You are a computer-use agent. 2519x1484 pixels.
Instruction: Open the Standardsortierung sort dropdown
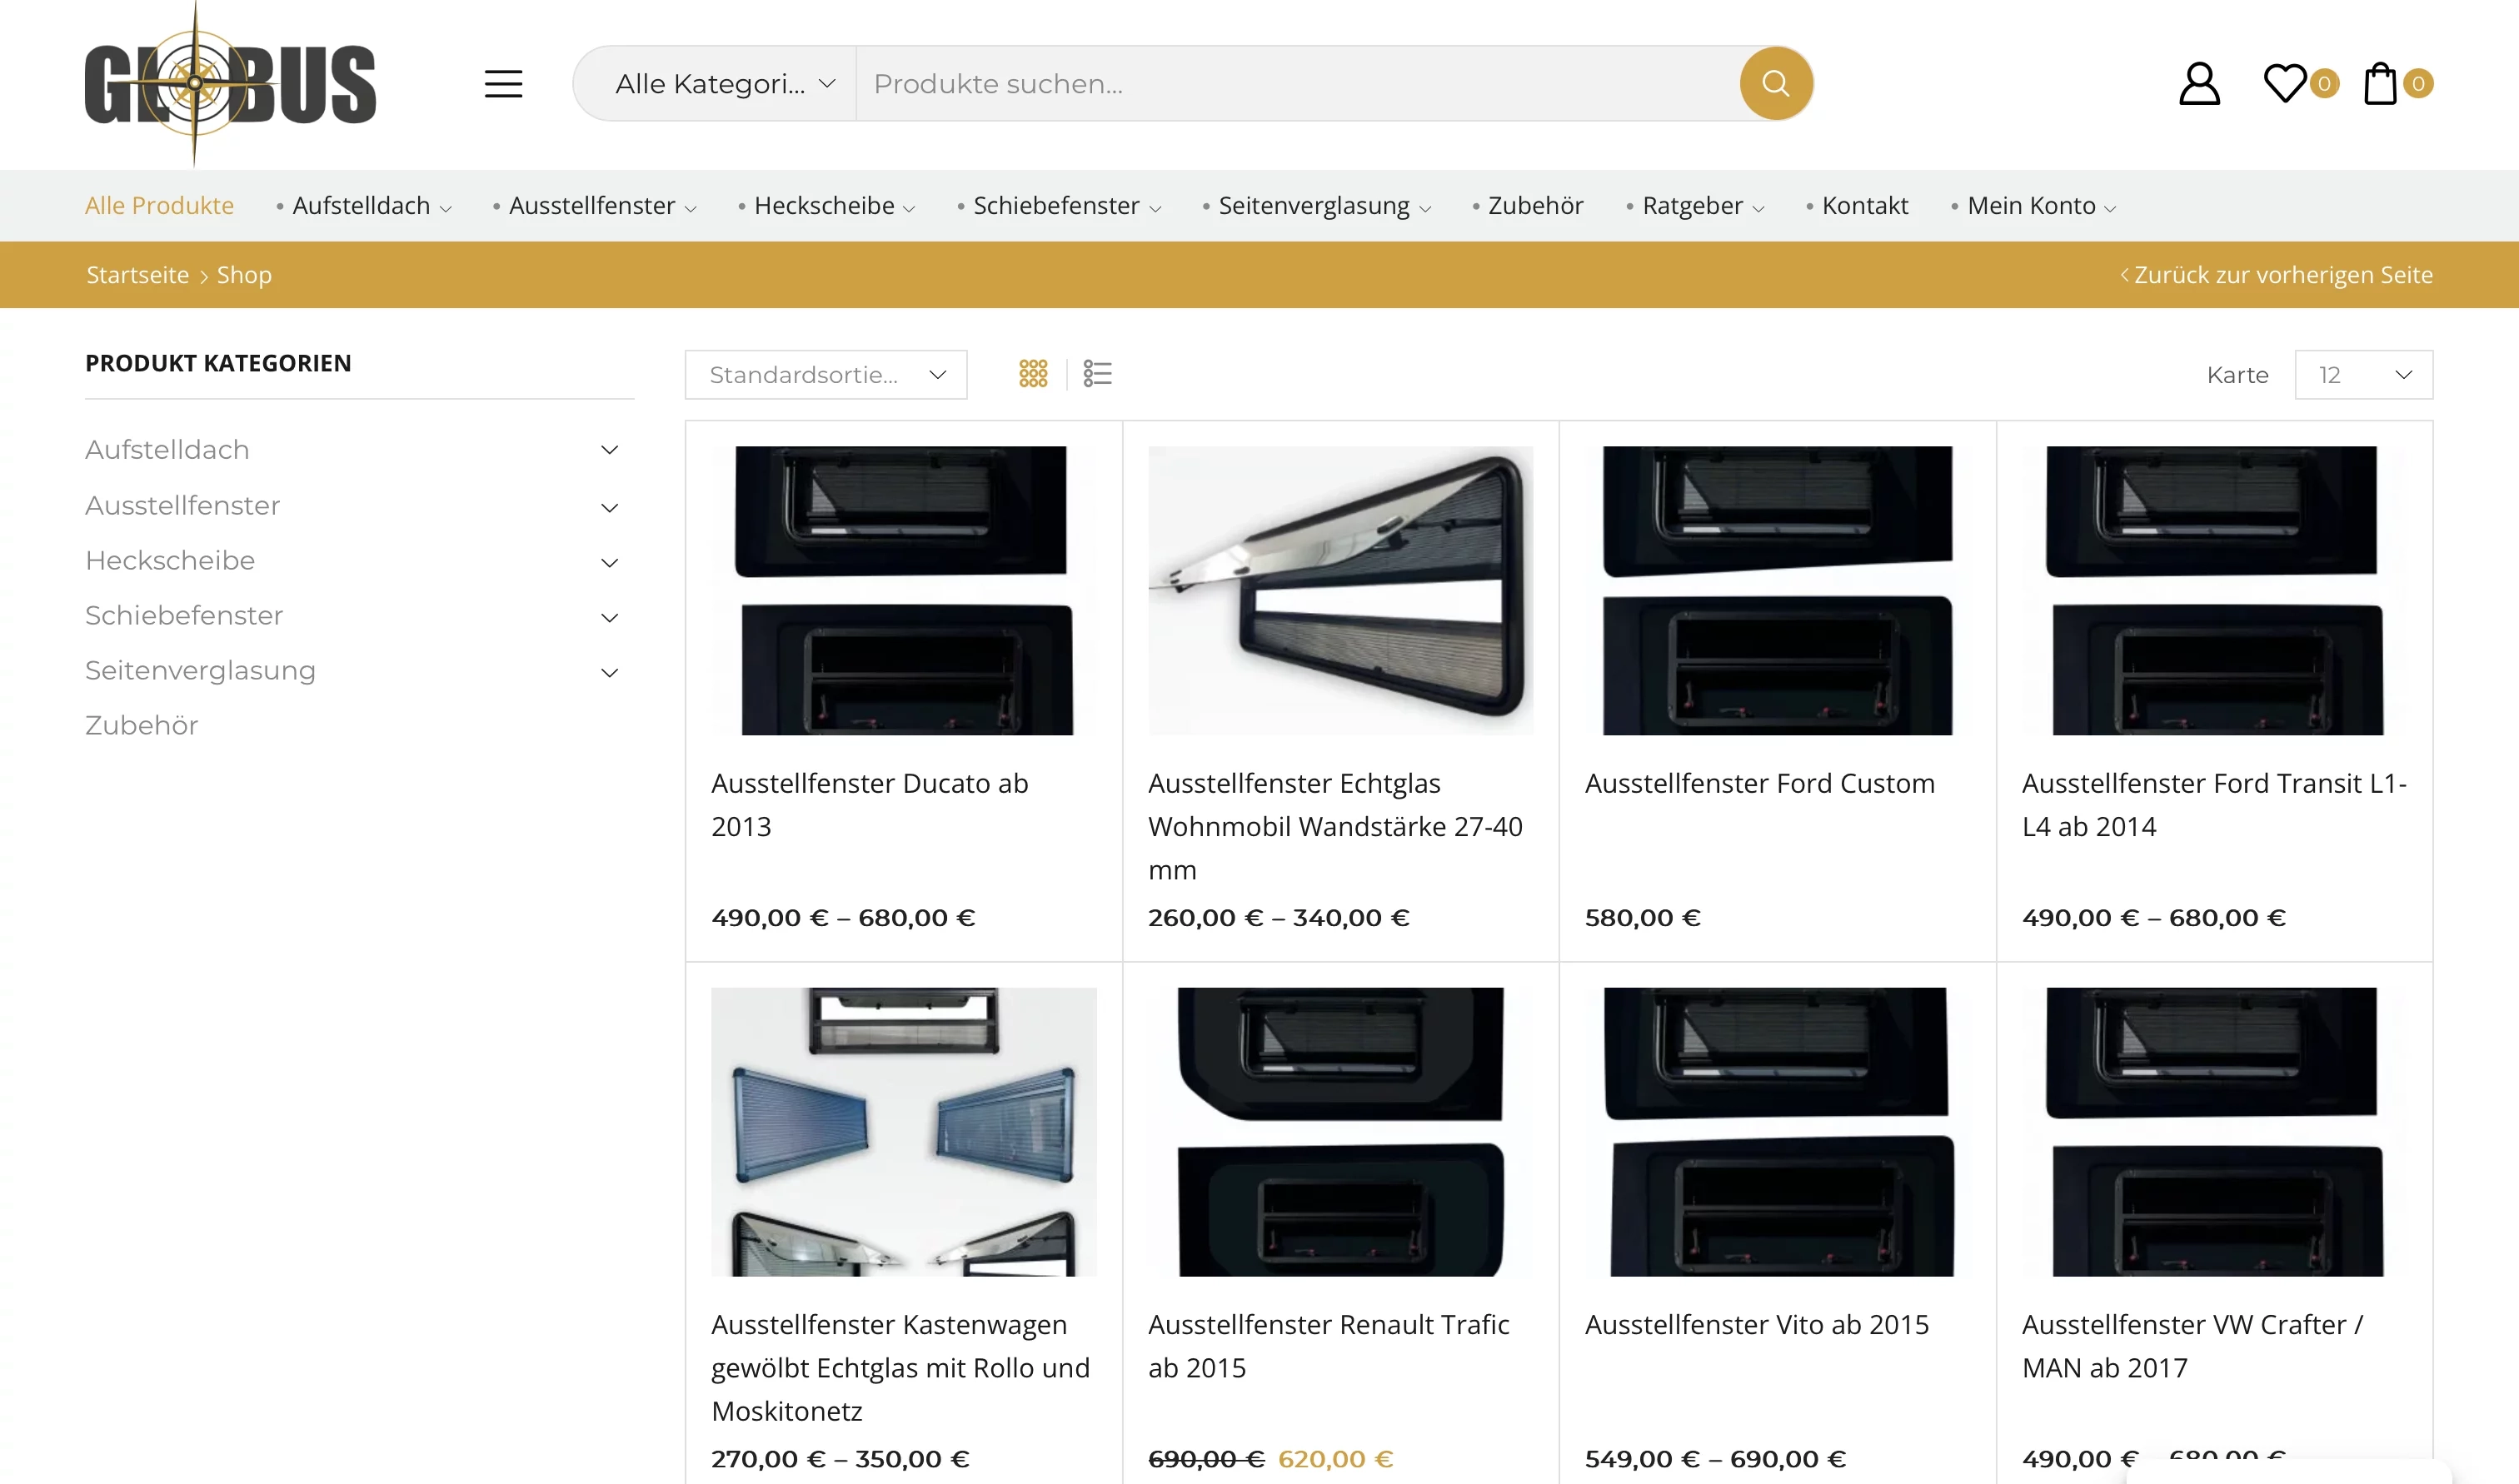826,375
